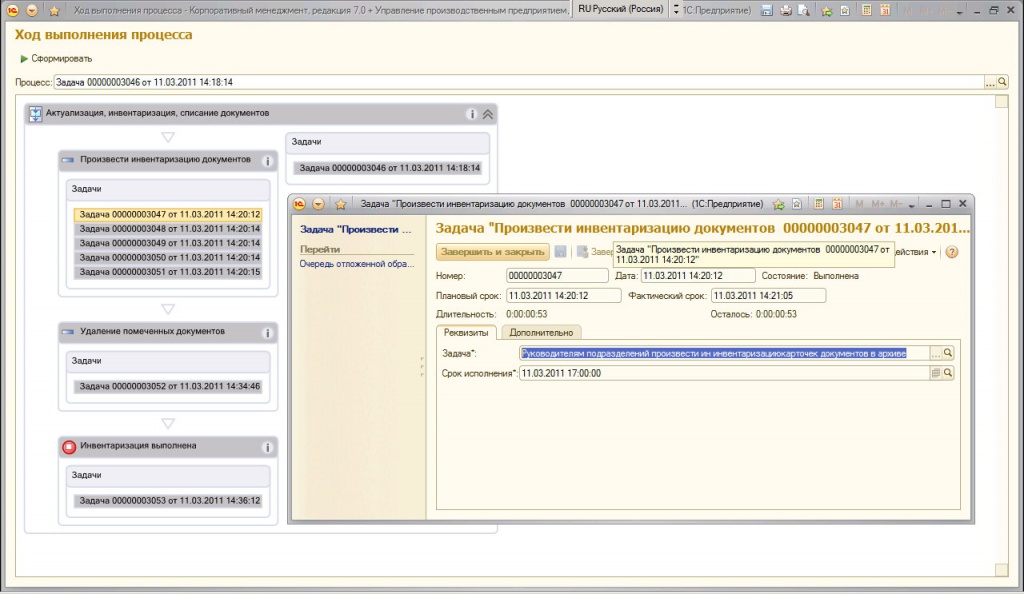Open calculator icon in task dialog toolbar
This screenshot has width=1024, height=594.
pyautogui.click(x=818, y=204)
